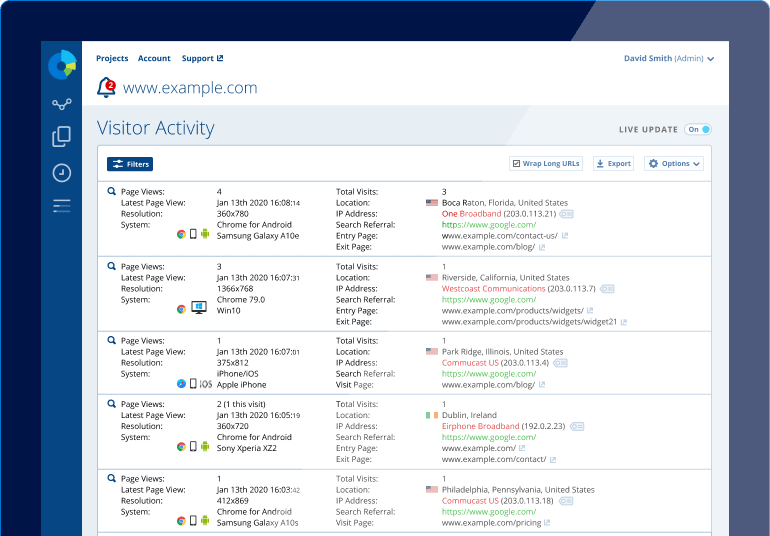Click label tag icon beside Westcoast Communications IP
The image size is (770, 536).
(x=607, y=288)
